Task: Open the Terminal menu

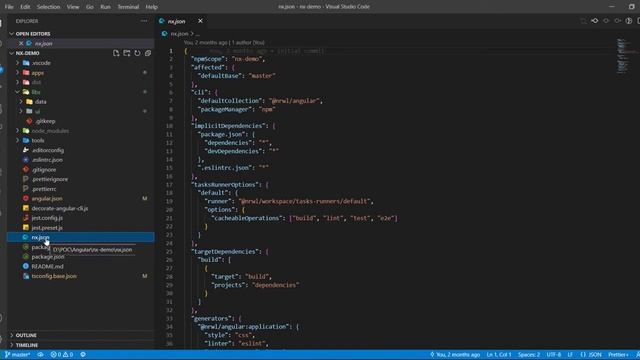Action: 128,7
